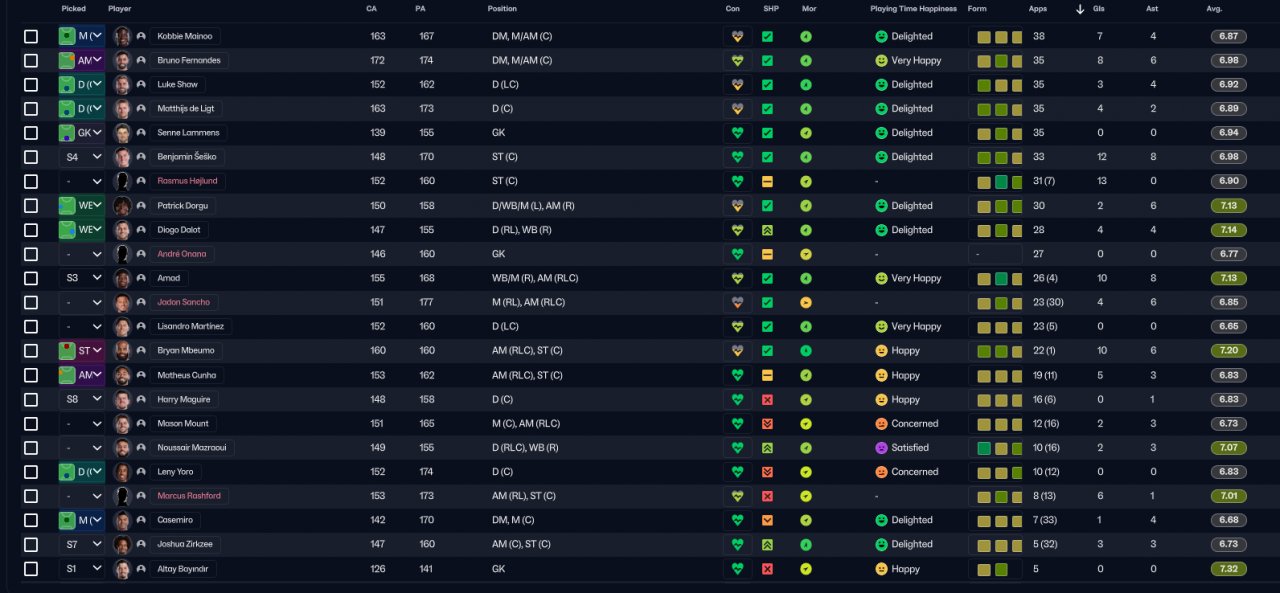Click the Delighted smiley for Matthijs de Ligt

882,108
